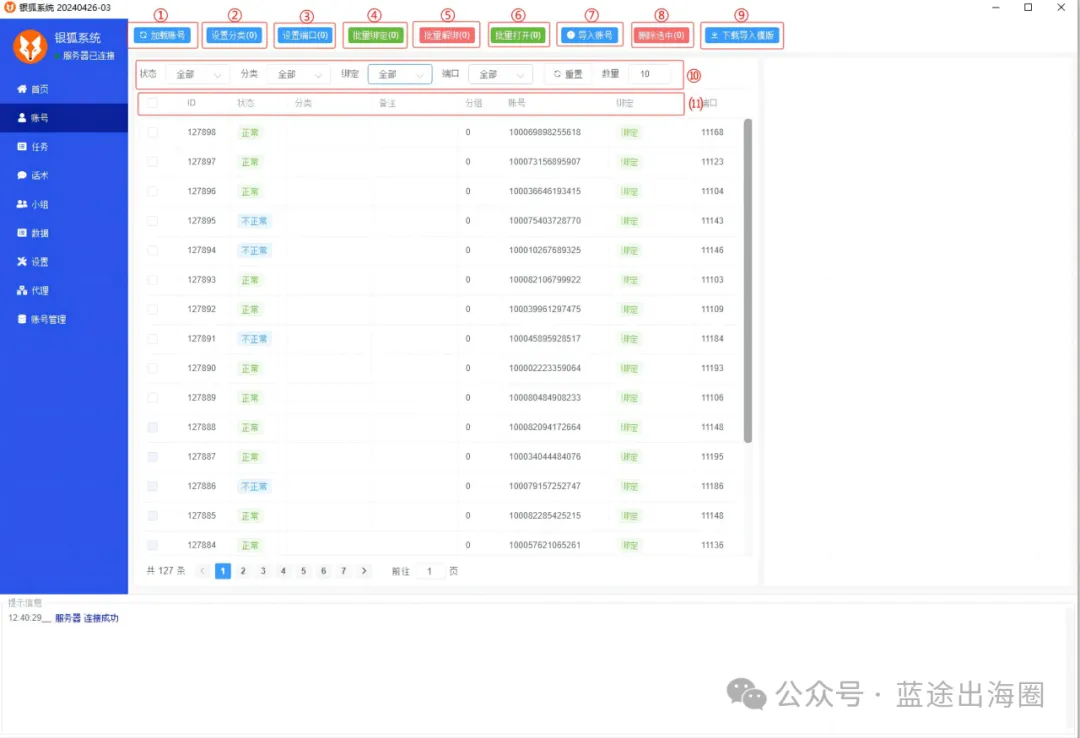The width and height of the screenshot is (1080, 738).
Task: Open the 话术 speech-bubble icon in the sidebar
Action: (22, 176)
